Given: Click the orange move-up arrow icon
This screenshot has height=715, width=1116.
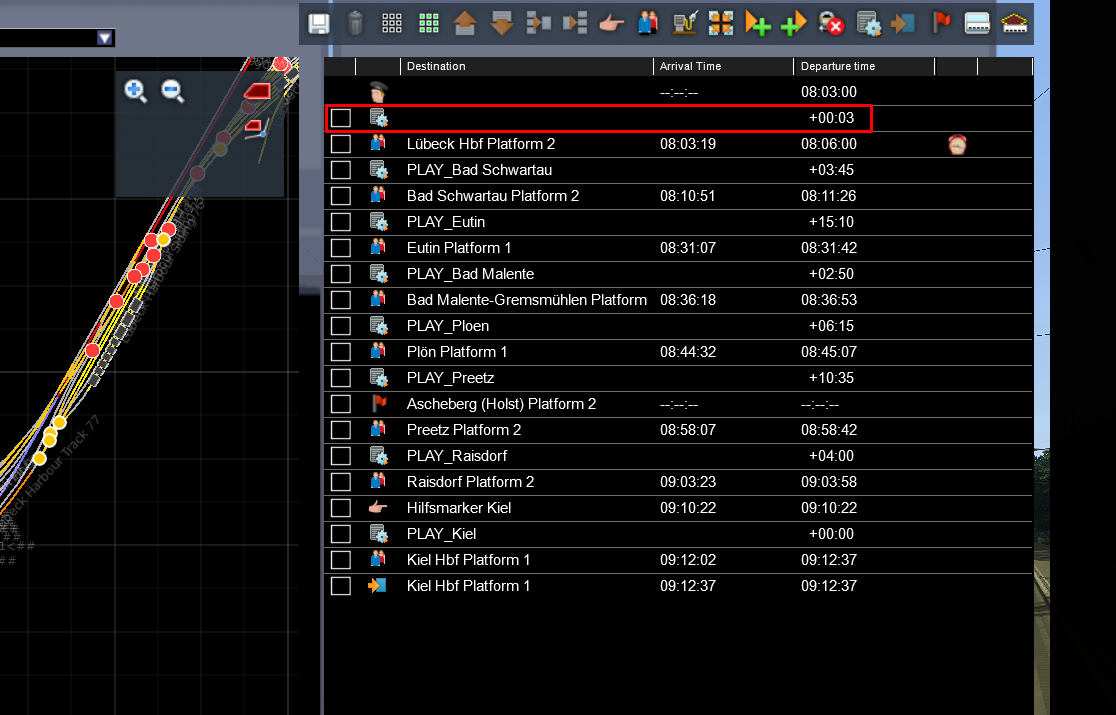Looking at the screenshot, I should click(x=465, y=23).
